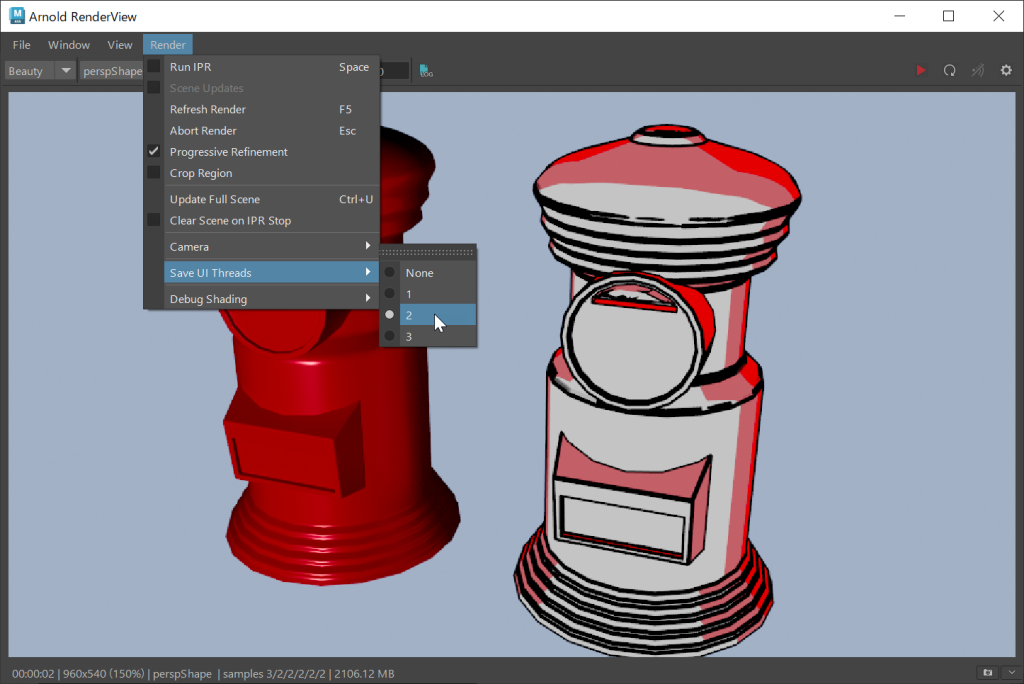This screenshot has height=684, width=1024.
Task: Click the input field beside perspShape dropdown
Action: 394,71
